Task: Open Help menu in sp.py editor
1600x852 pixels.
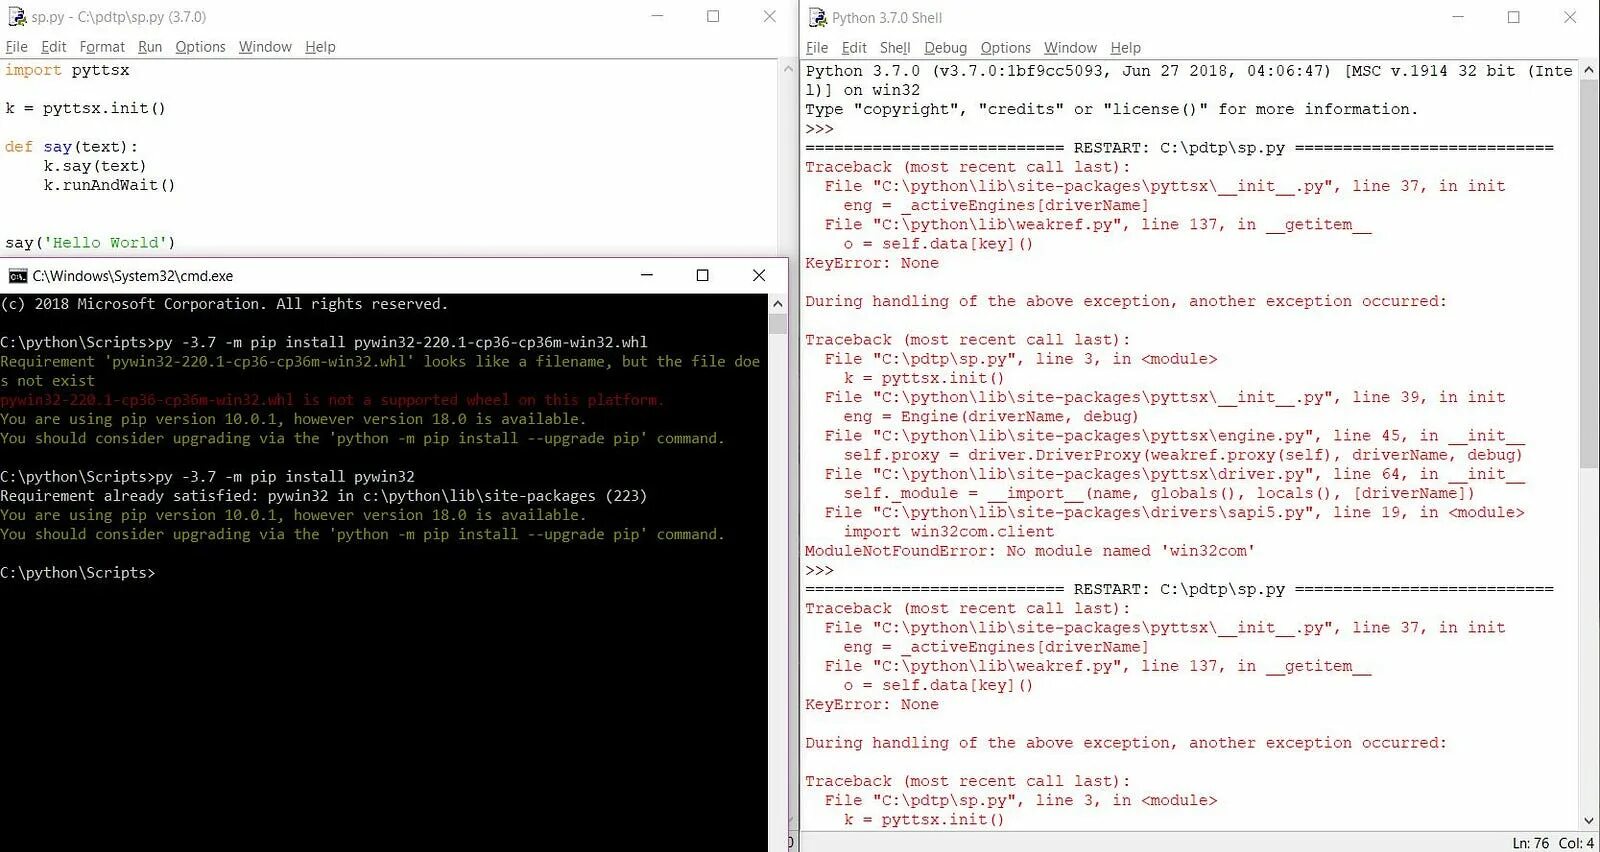Action: 320,47
